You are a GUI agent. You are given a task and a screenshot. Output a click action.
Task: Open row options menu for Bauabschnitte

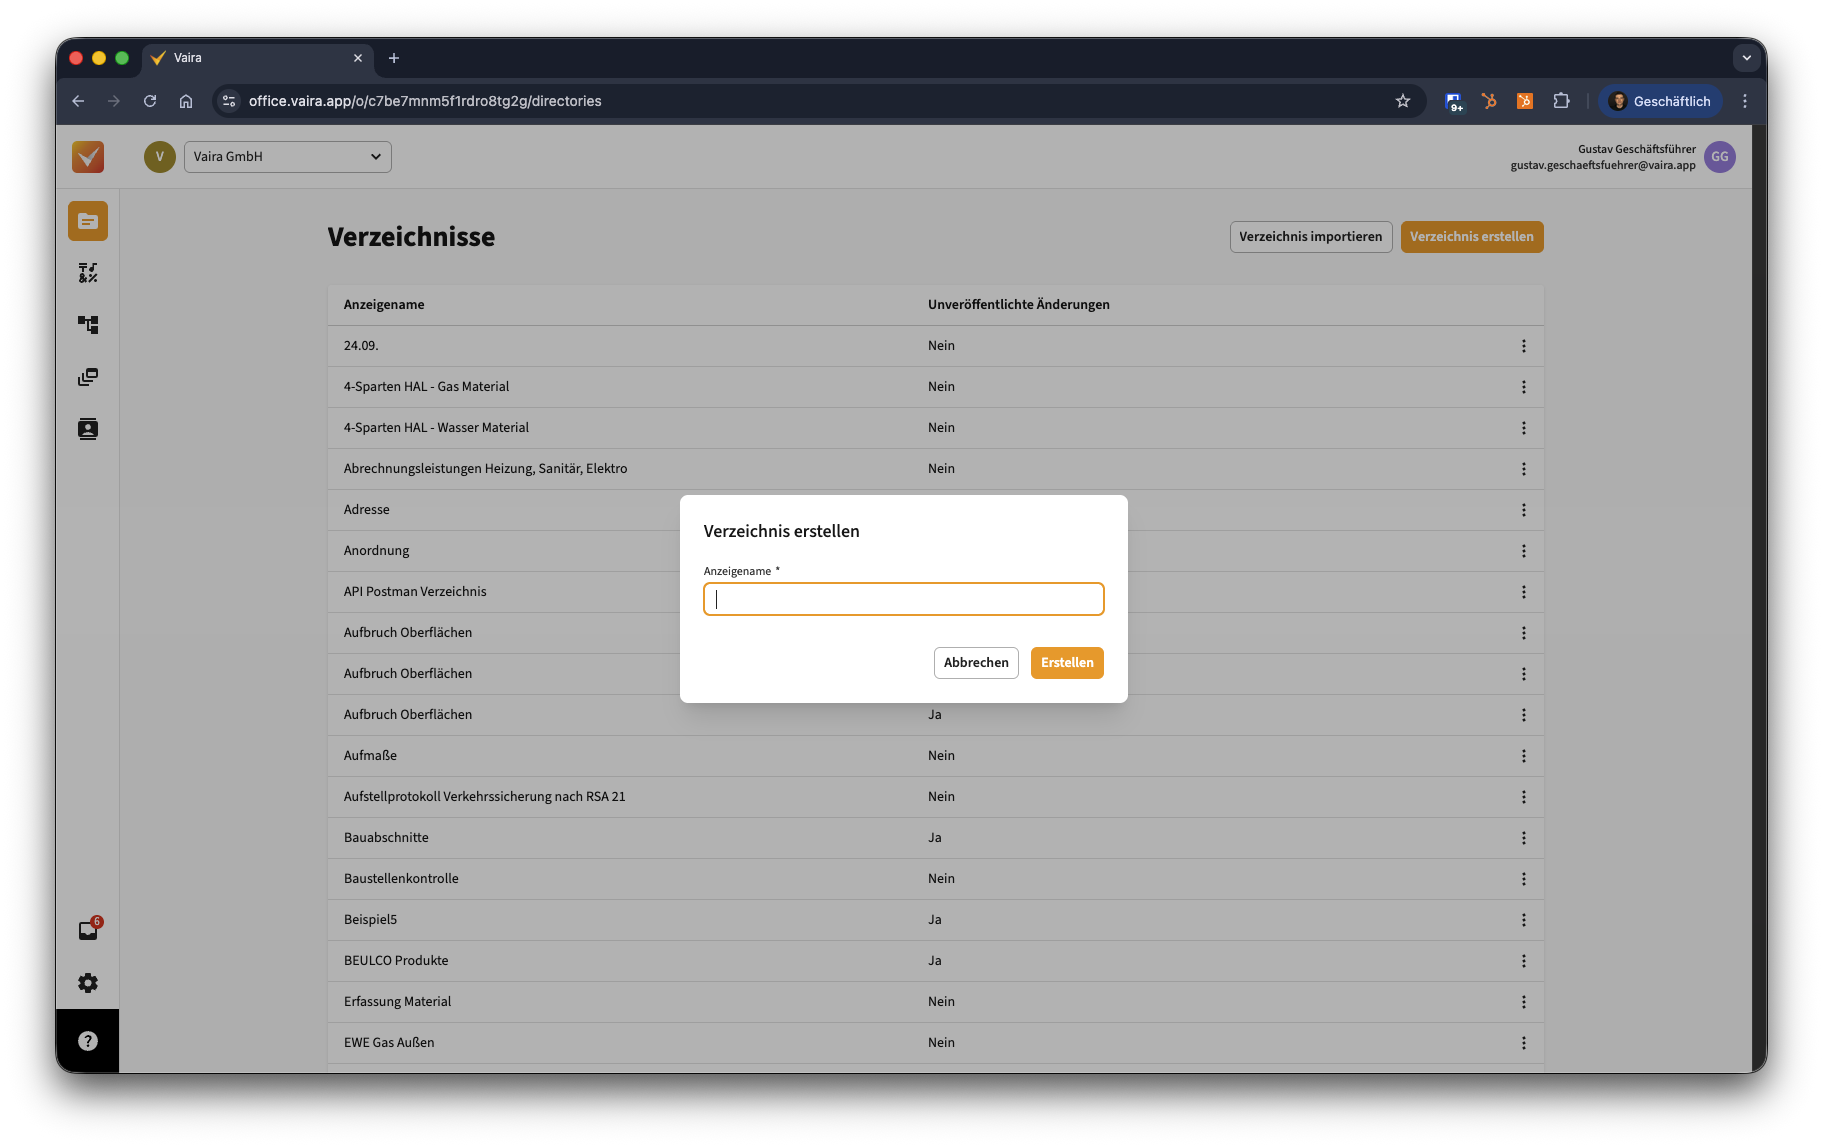1523,838
